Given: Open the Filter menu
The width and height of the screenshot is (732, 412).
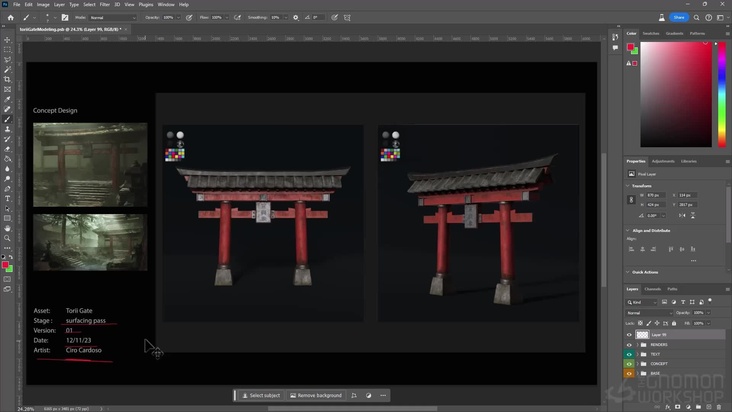Looking at the screenshot, I should (105, 5).
